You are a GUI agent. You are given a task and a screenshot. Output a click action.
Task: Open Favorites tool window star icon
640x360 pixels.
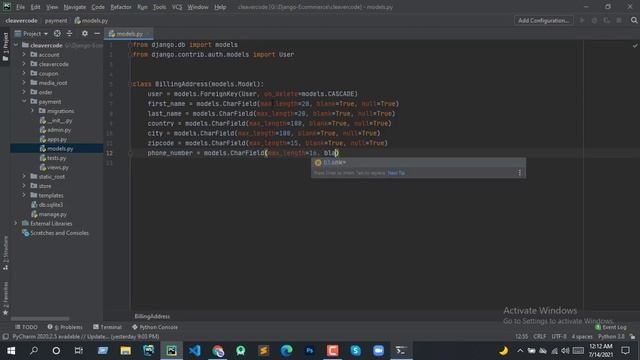pyautogui.click(x=5, y=313)
